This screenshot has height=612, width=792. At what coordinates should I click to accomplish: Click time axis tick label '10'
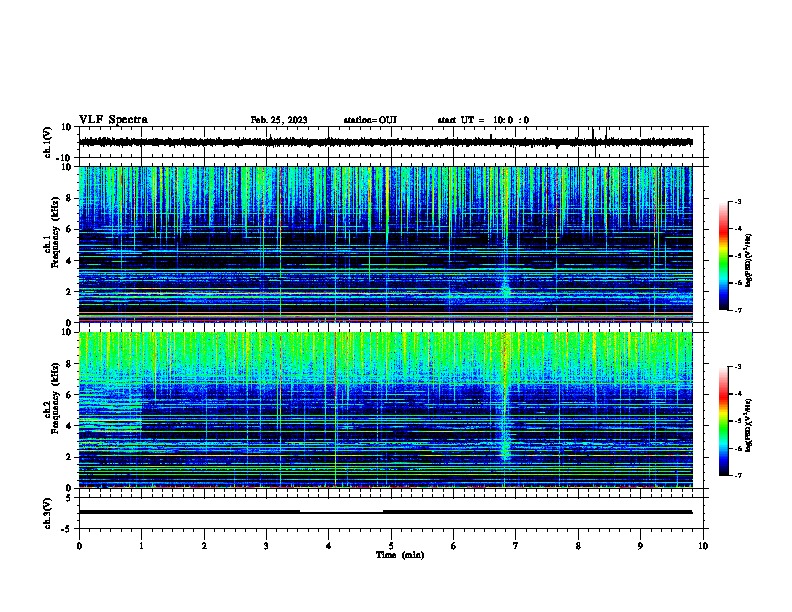pos(703,546)
